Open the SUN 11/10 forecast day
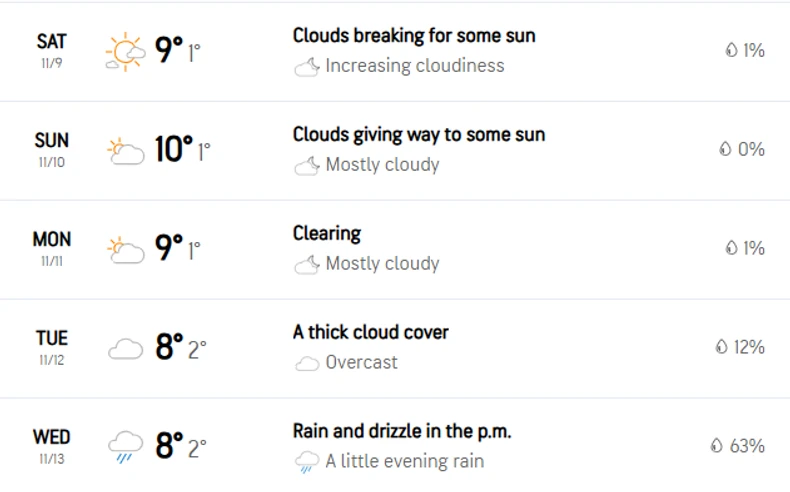790x492 pixels. (51, 149)
